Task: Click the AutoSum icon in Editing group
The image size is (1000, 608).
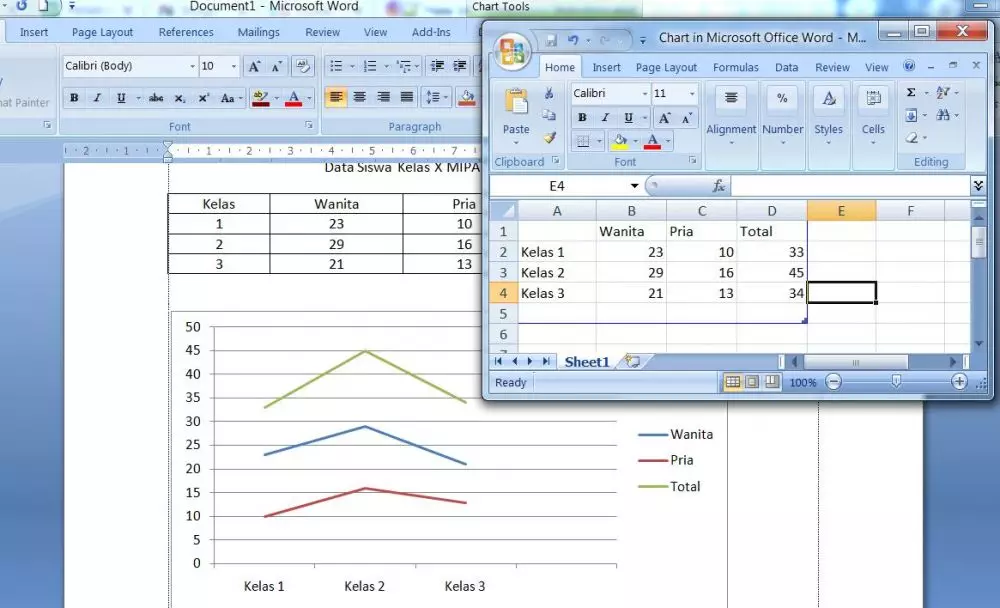Action: 911,92
